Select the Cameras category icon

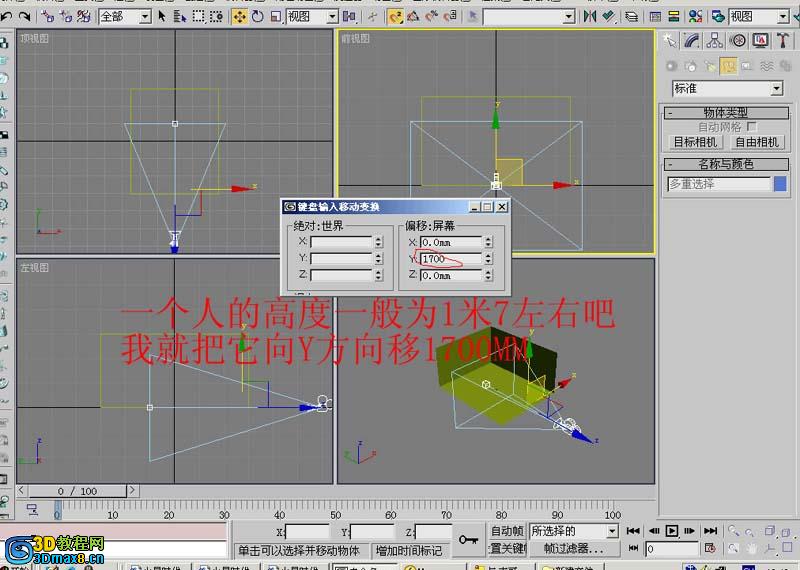point(728,66)
